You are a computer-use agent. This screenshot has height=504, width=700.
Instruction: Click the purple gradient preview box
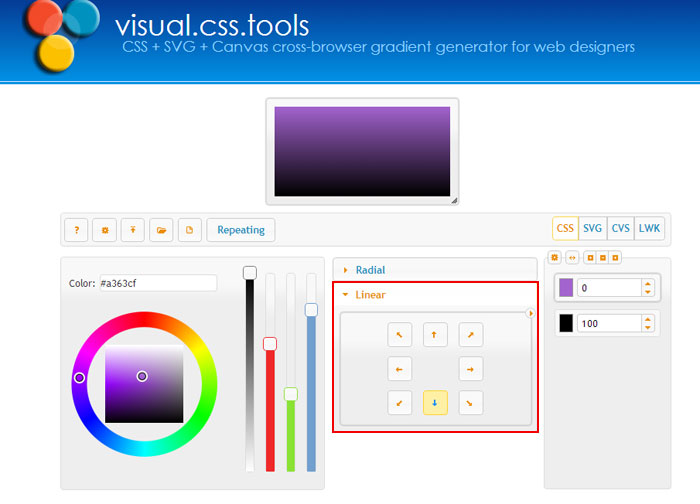[x=362, y=151]
